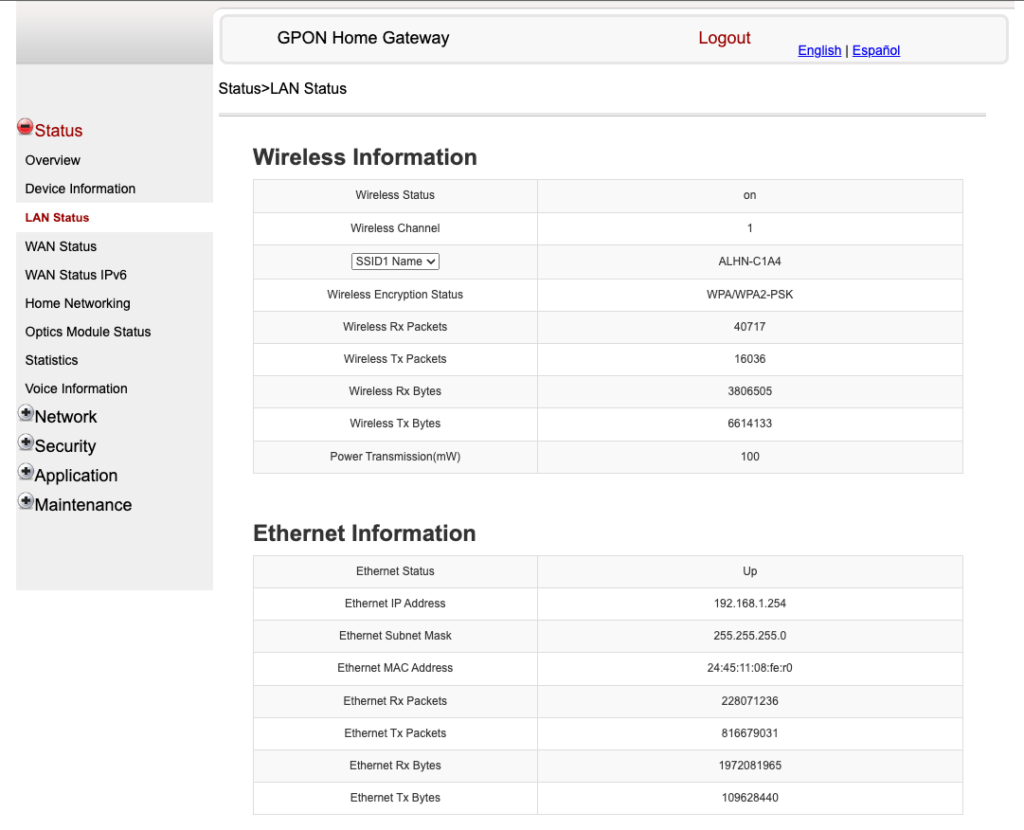
Task: Open the SSID1 Name dropdown
Action: [395, 261]
